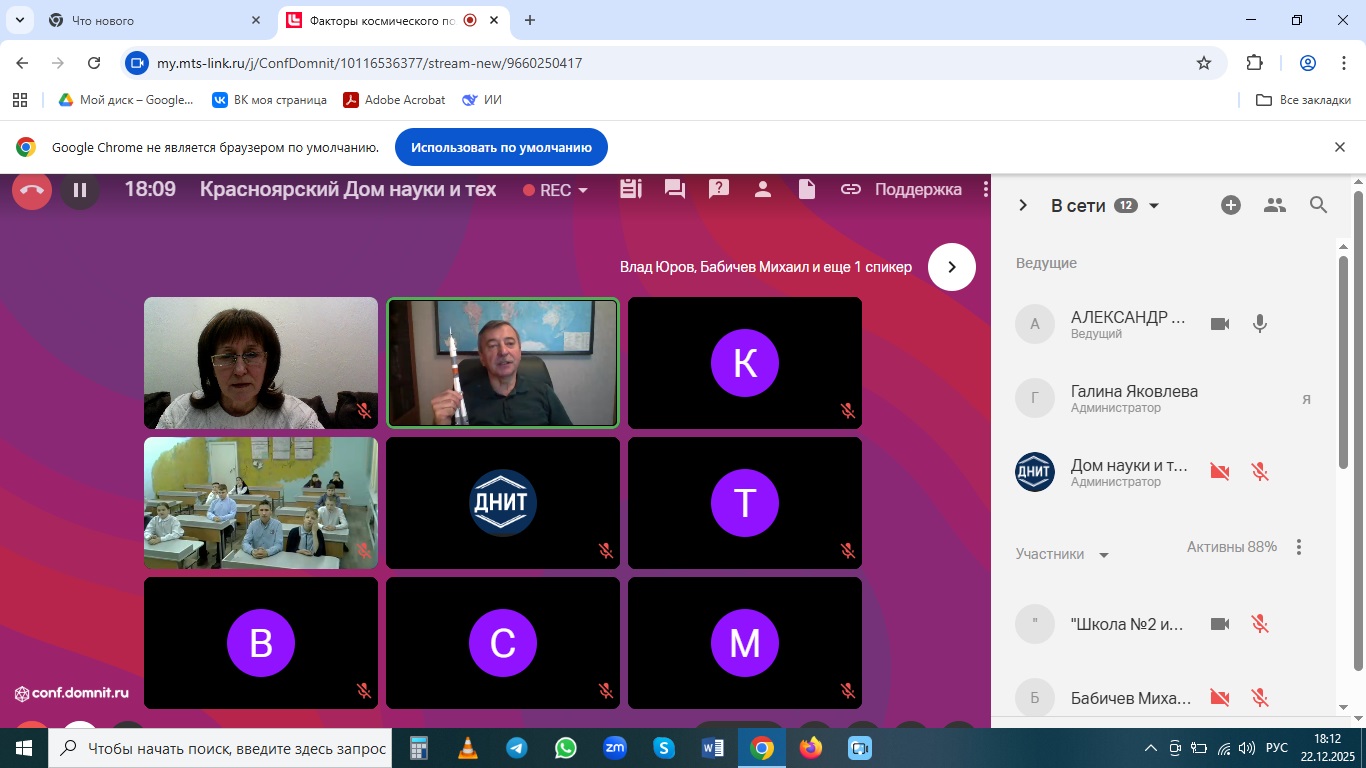Pause the webinar broadcast
1366x768 pixels.
tap(80, 190)
